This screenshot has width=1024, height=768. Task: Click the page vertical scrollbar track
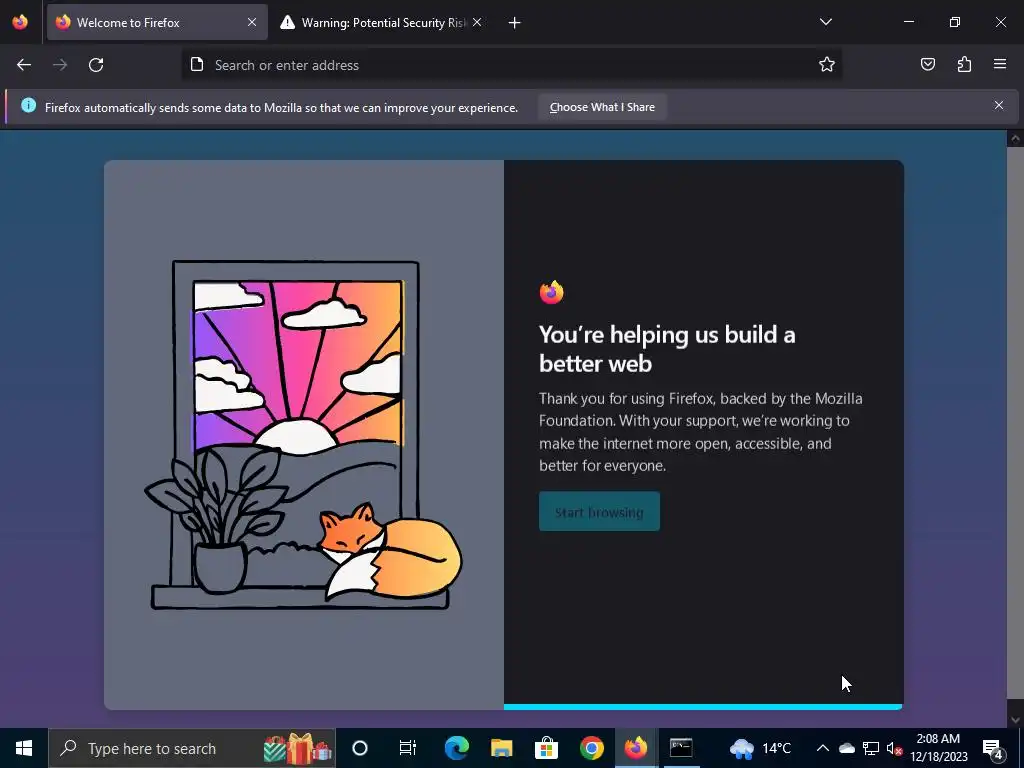[1015, 430]
